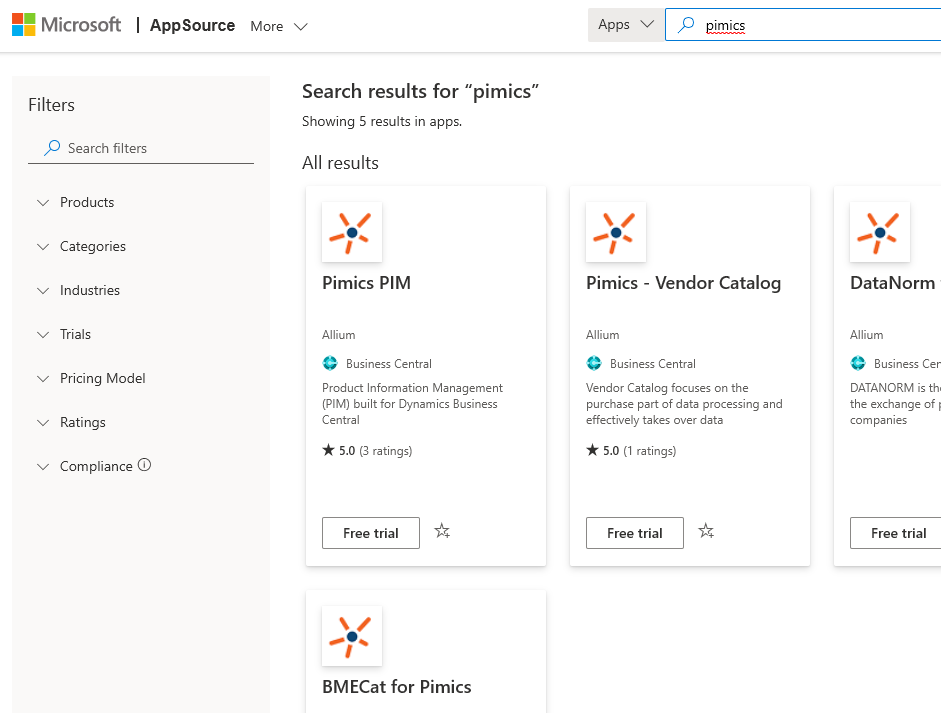Start Free trial for Pimics - Vendor Catalog
Viewport: 941px width, 713px height.
tap(635, 533)
